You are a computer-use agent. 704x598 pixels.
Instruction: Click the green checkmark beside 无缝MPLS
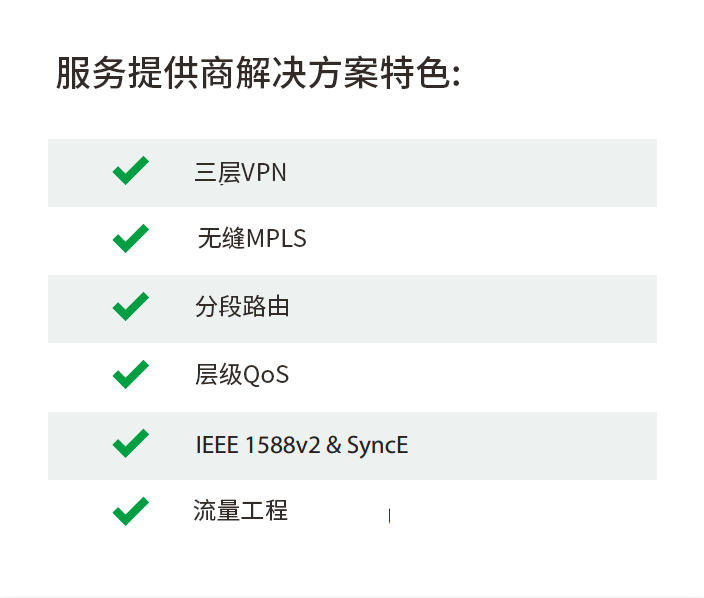point(131,238)
